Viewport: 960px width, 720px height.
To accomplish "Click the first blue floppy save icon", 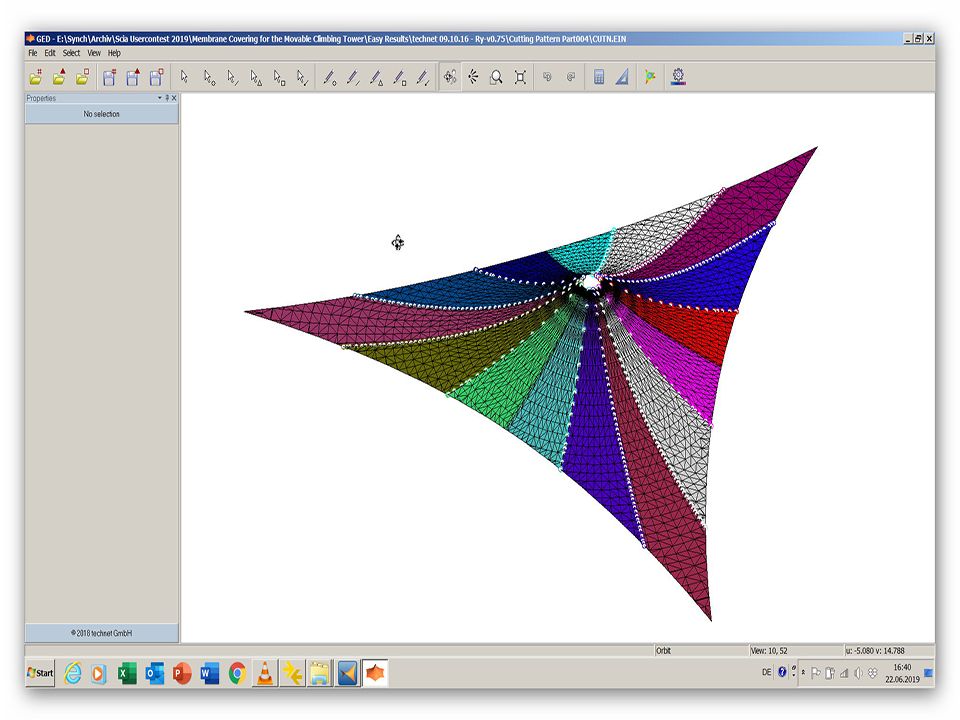I will (109, 77).
